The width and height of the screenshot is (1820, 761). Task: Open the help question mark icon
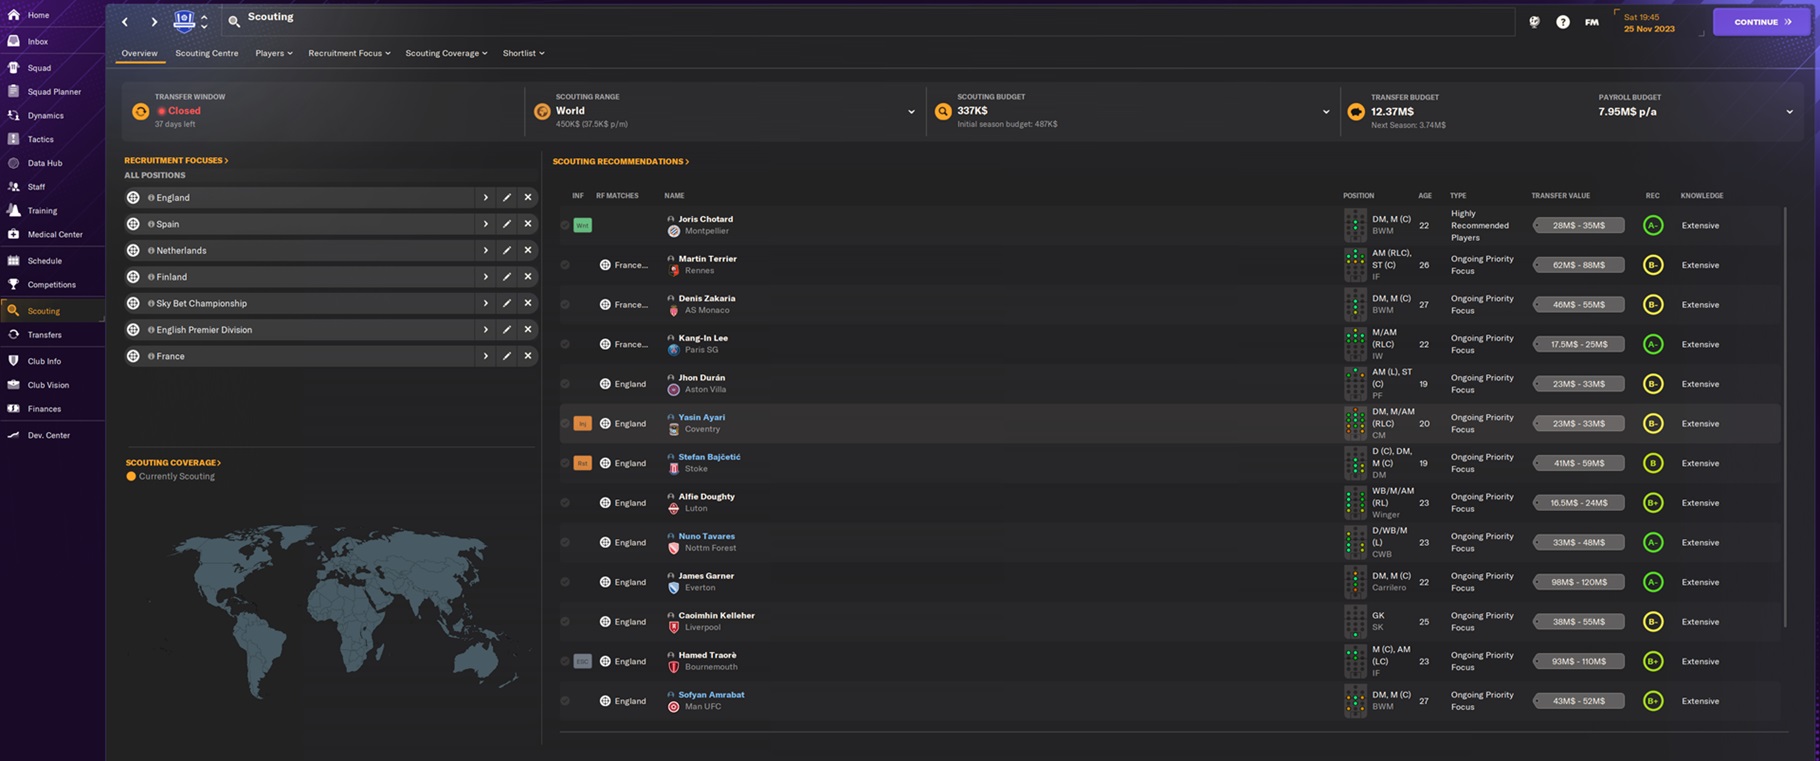tap(1562, 22)
